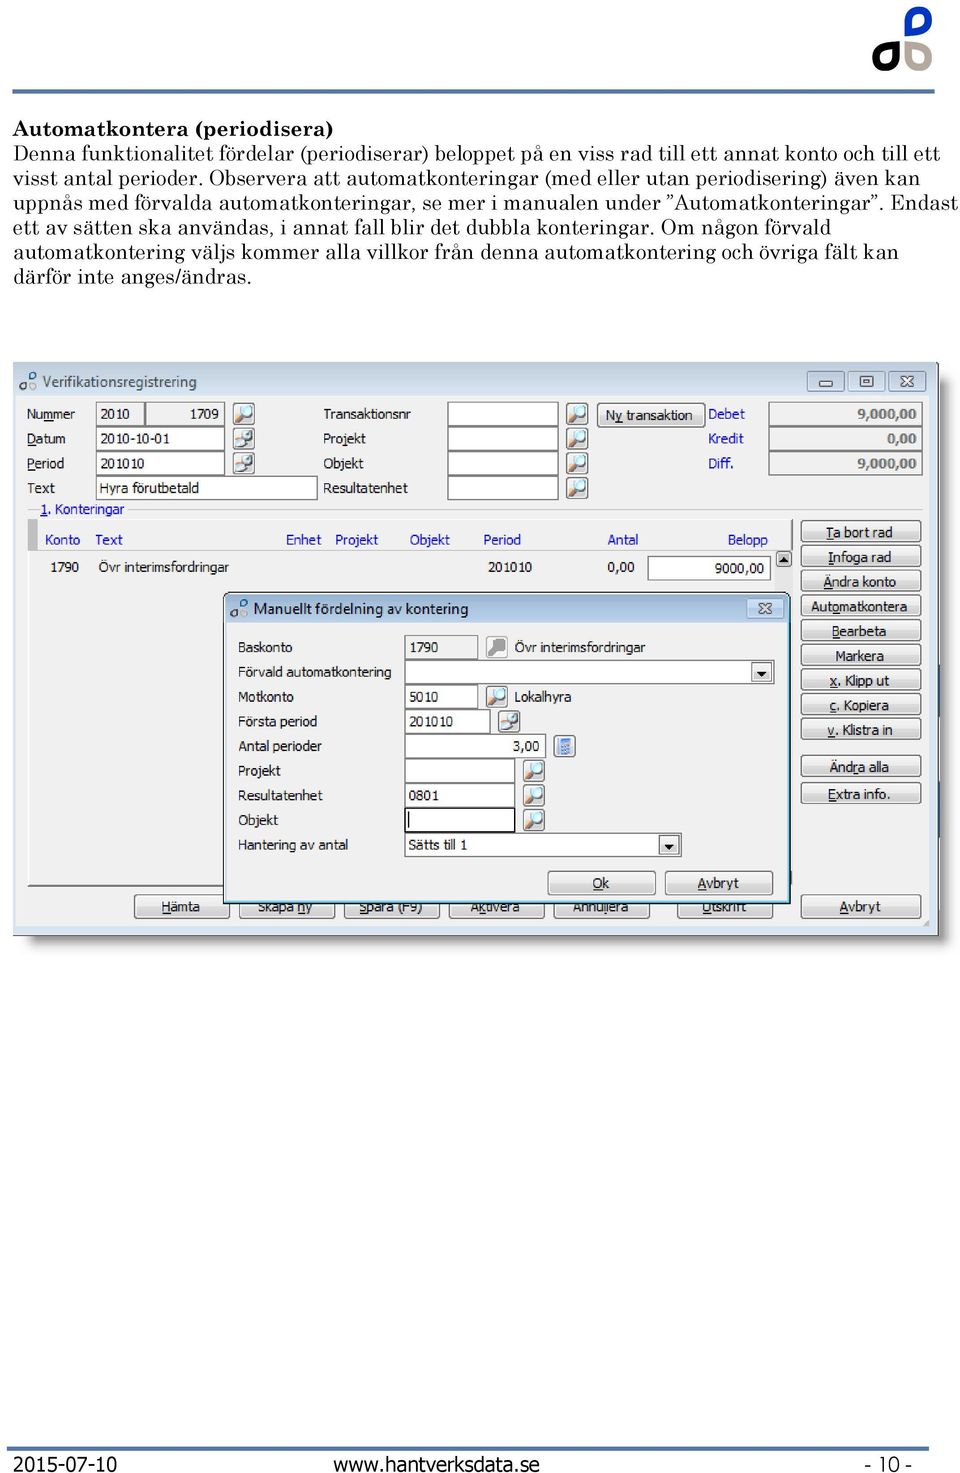The image size is (960, 1473).
Task: Click the scroll up arrow in Konteringar grid
Action: point(784,559)
